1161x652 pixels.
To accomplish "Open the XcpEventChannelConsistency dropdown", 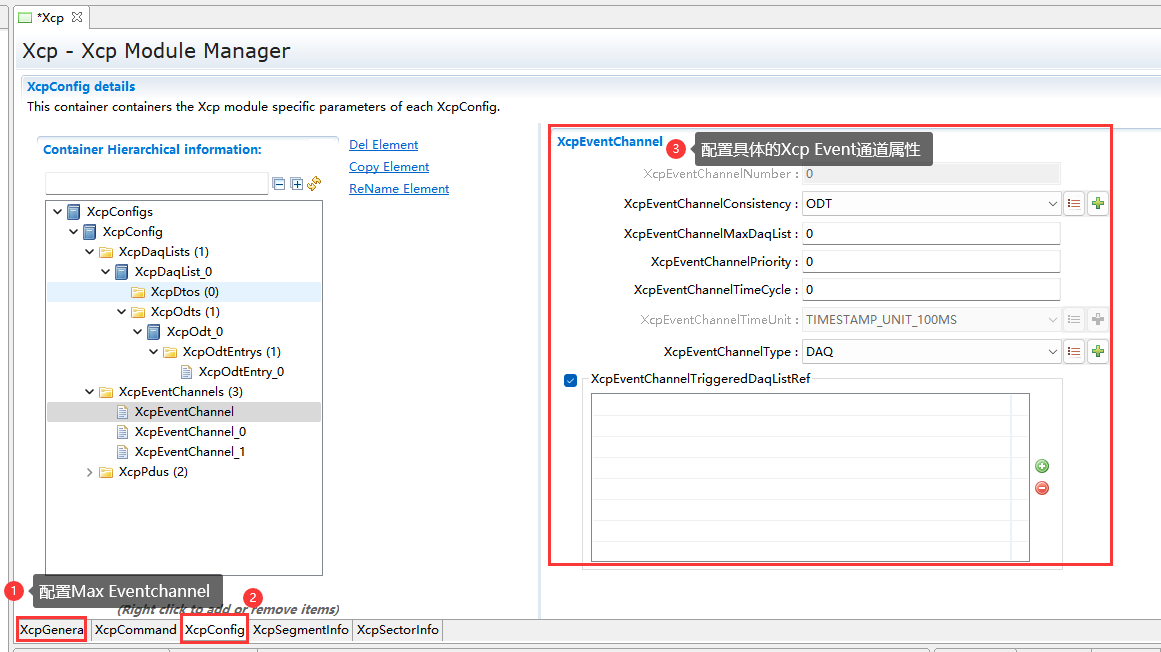I will pyautogui.click(x=1052, y=204).
